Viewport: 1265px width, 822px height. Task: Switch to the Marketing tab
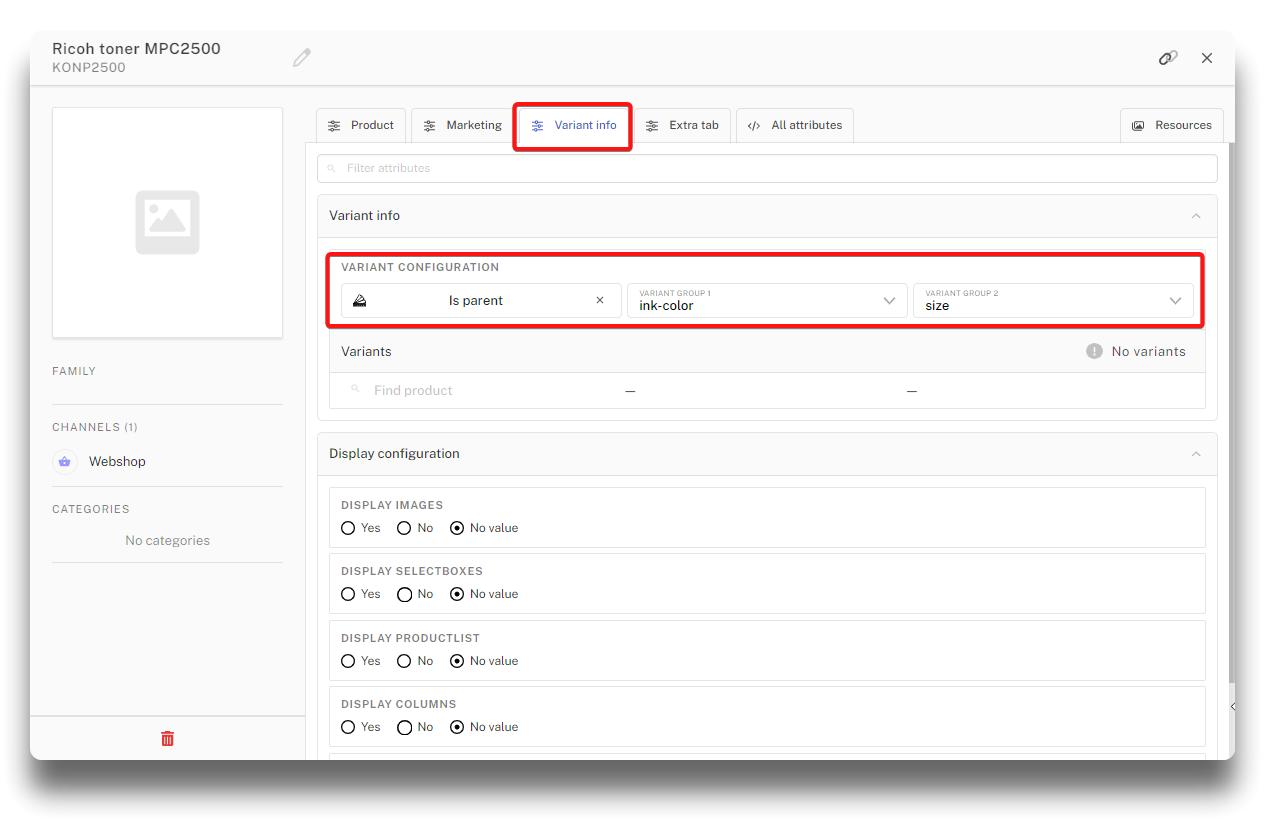click(x=462, y=125)
